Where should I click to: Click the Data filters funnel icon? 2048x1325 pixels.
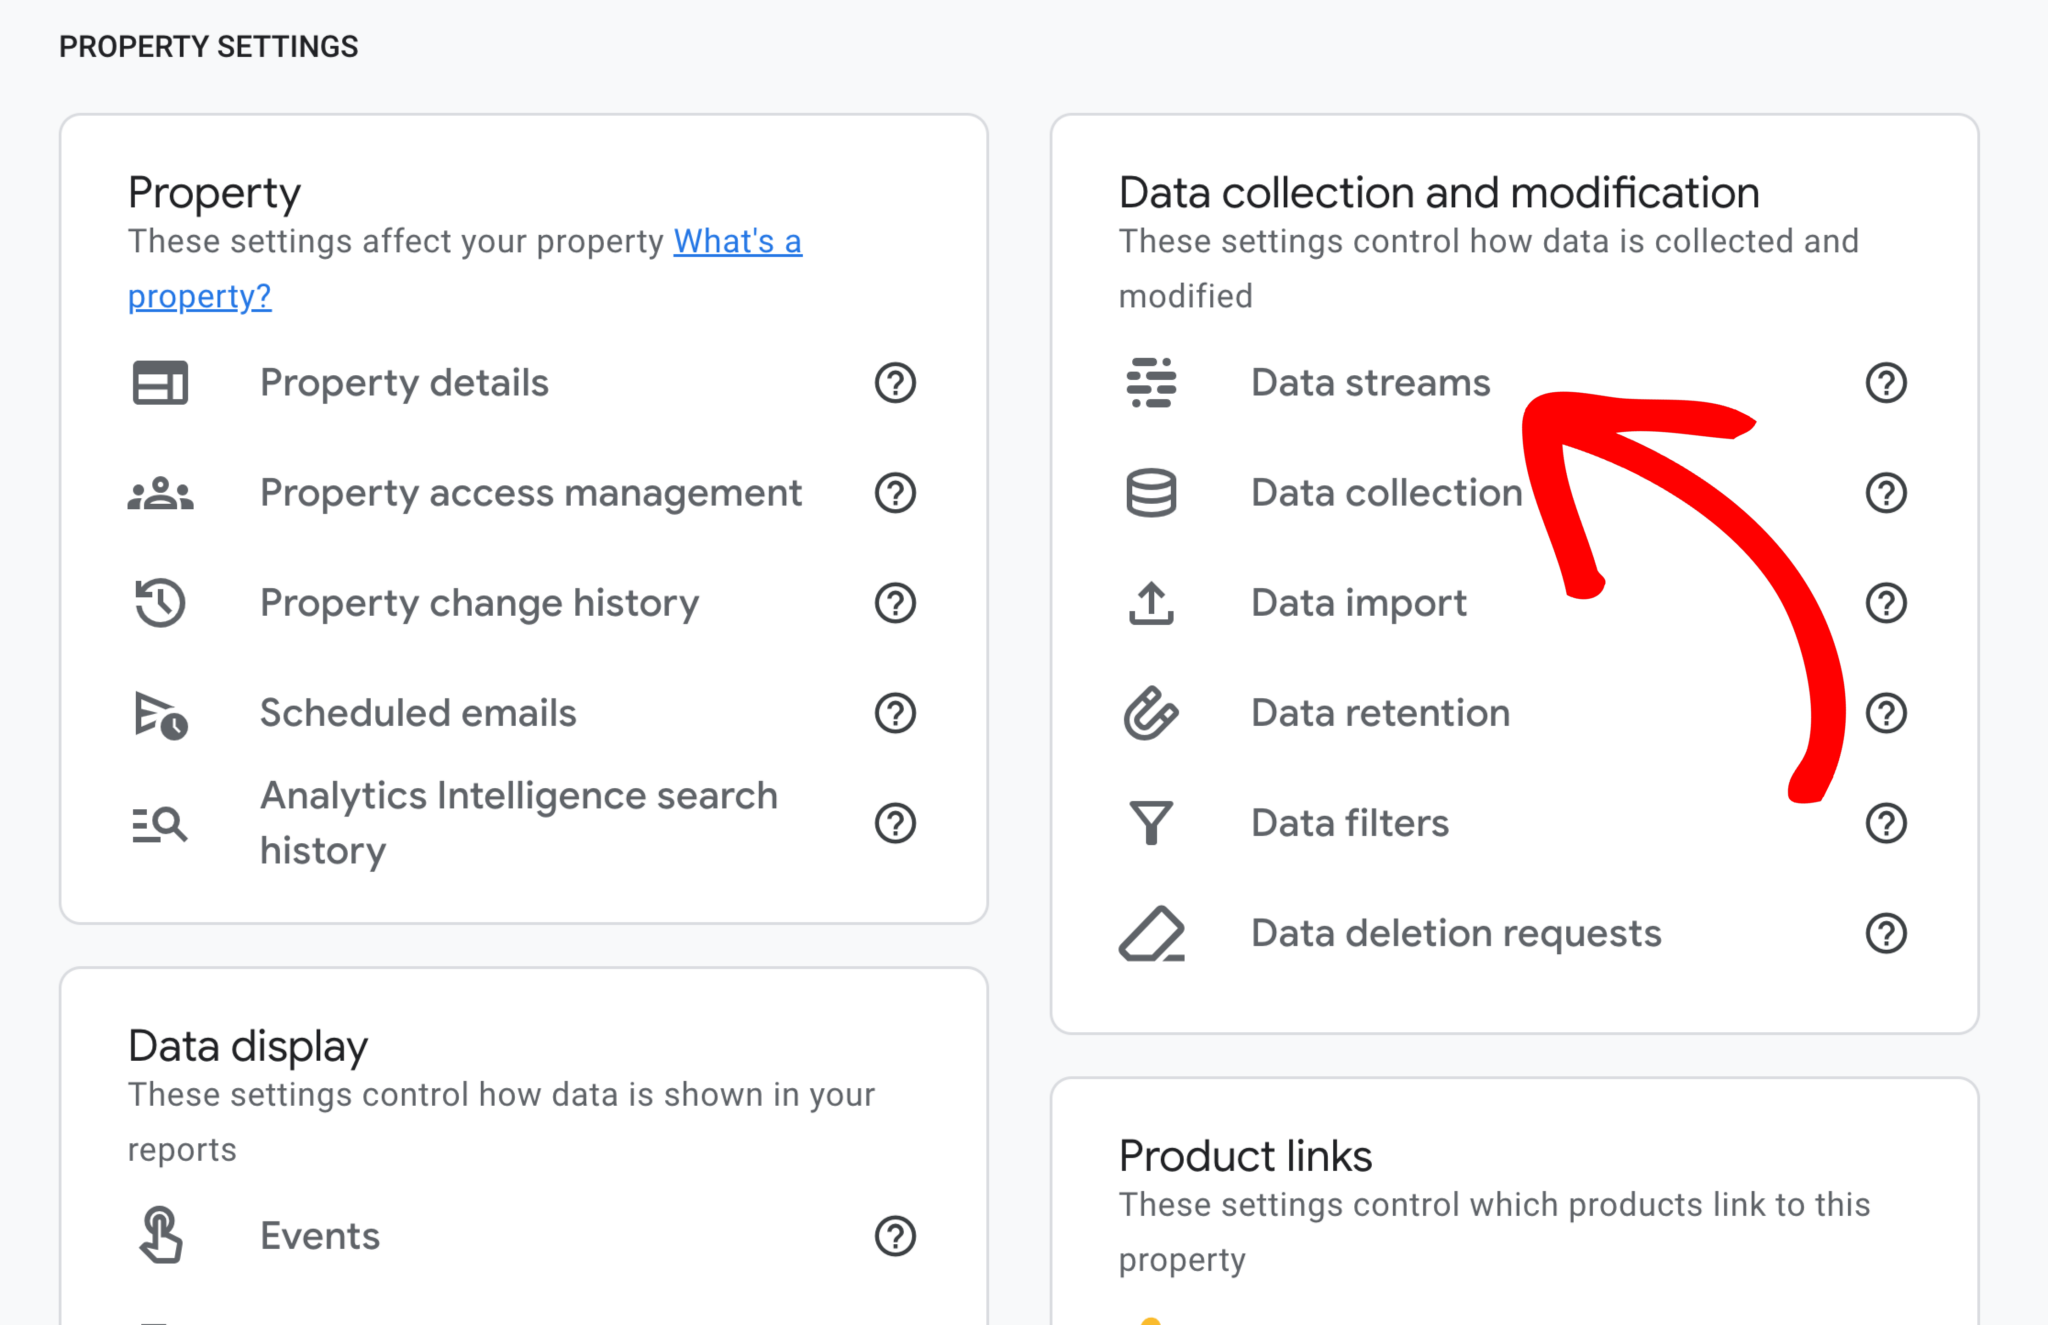pyautogui.click(x=1150, y=822)
